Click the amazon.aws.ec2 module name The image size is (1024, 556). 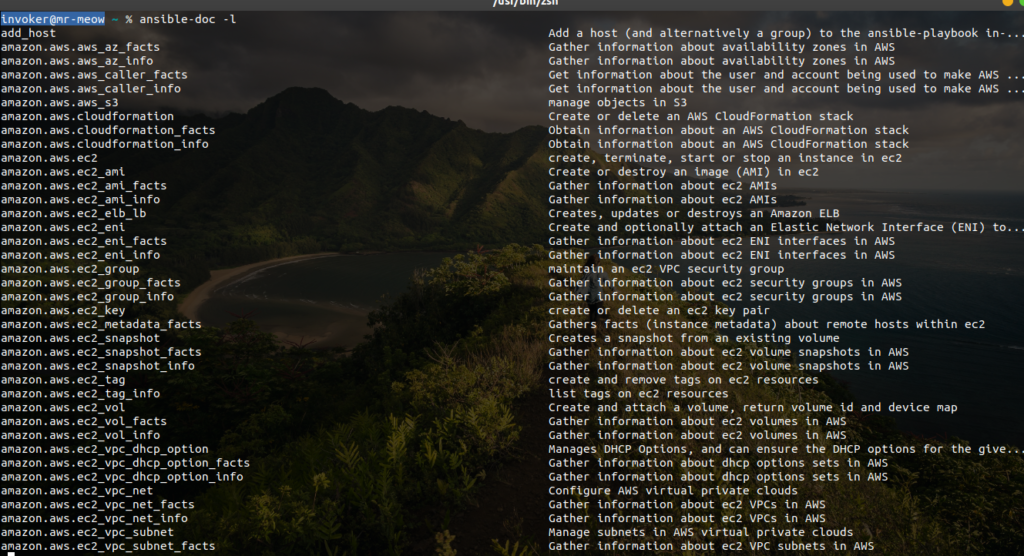49,158
